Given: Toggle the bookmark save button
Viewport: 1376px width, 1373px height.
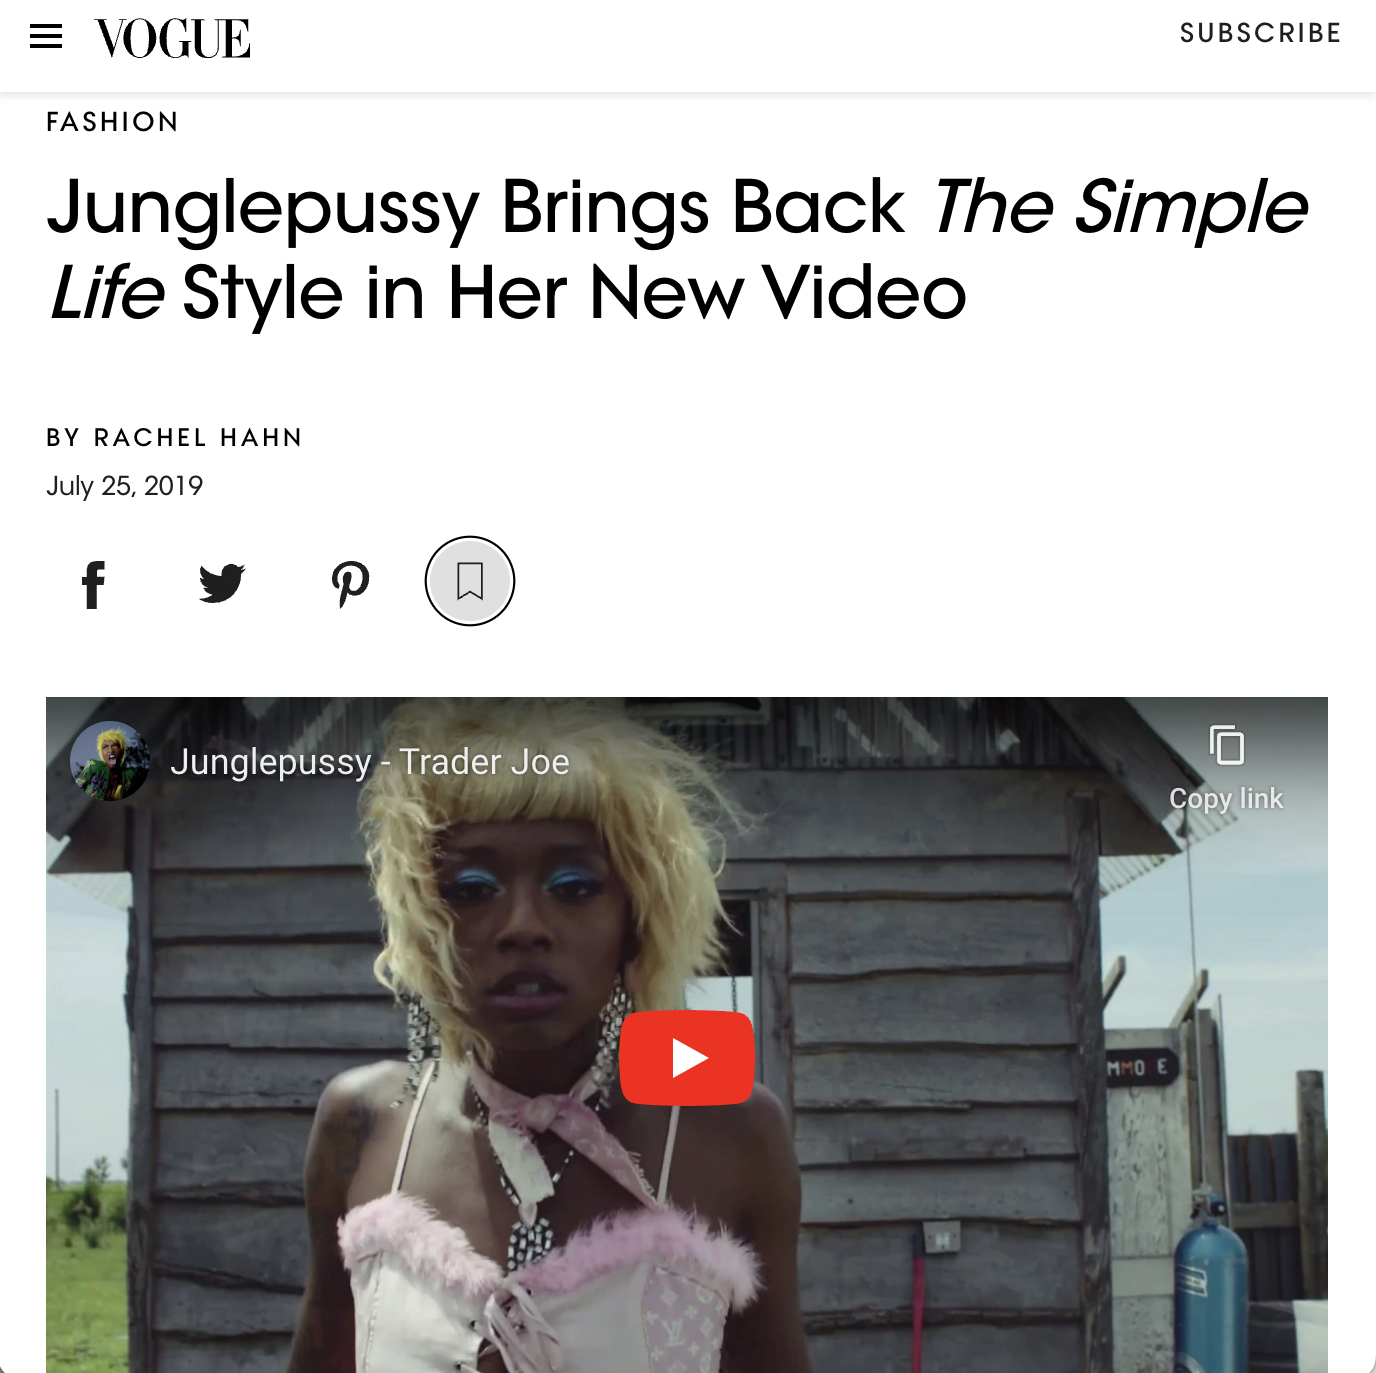Looking at the screenshot, I should [470, 581].
